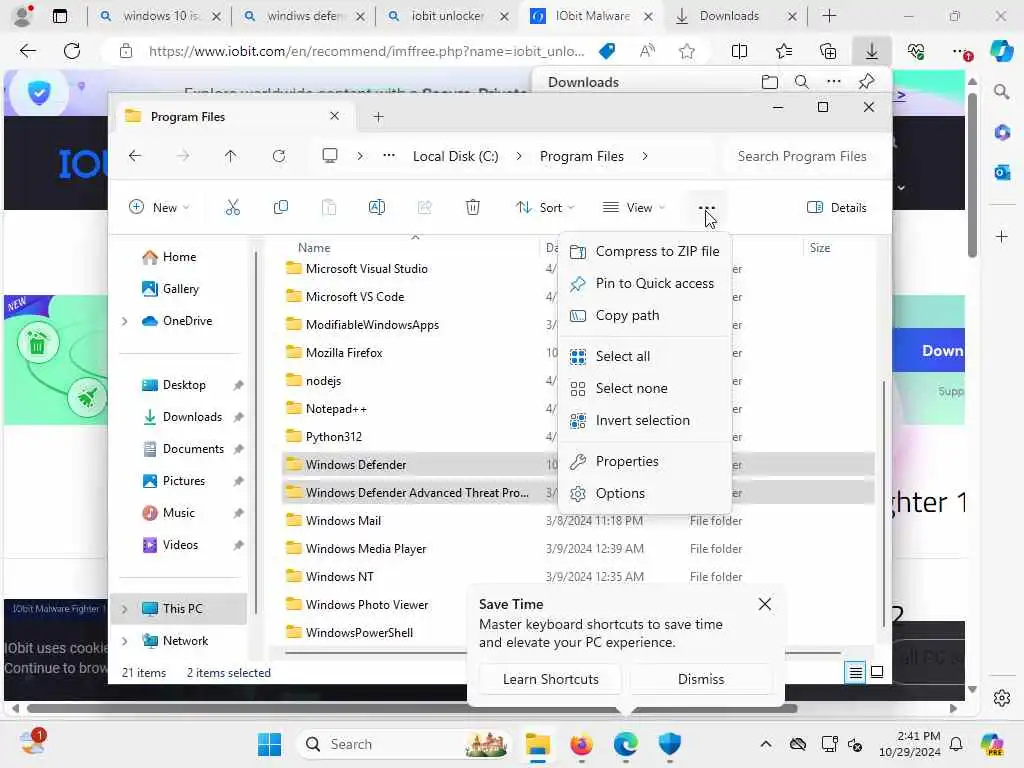This screenshot has width=1024, height=768.
Task: Open the Sort dropdown
Action: click(x=545, y=208)
